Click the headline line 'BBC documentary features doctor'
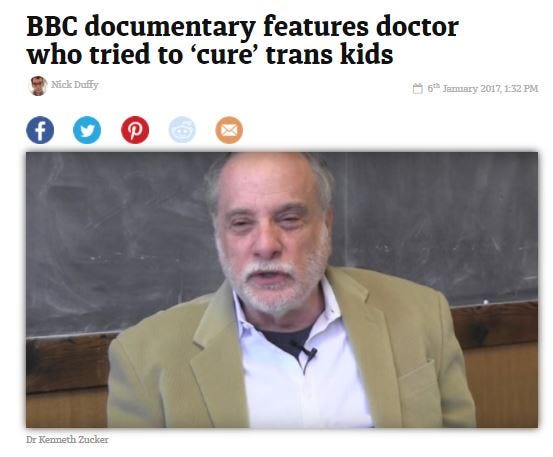This screenshot has height=457, width=553. [242, 26]
